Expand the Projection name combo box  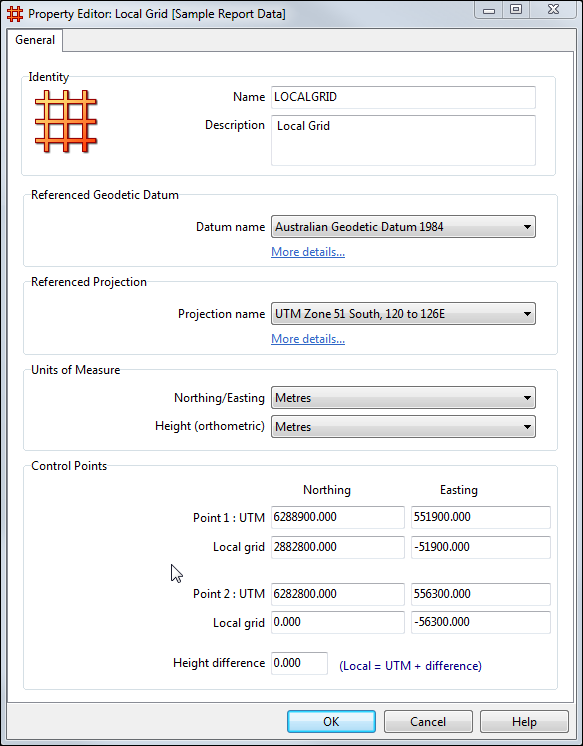click(x=403, y=314)
